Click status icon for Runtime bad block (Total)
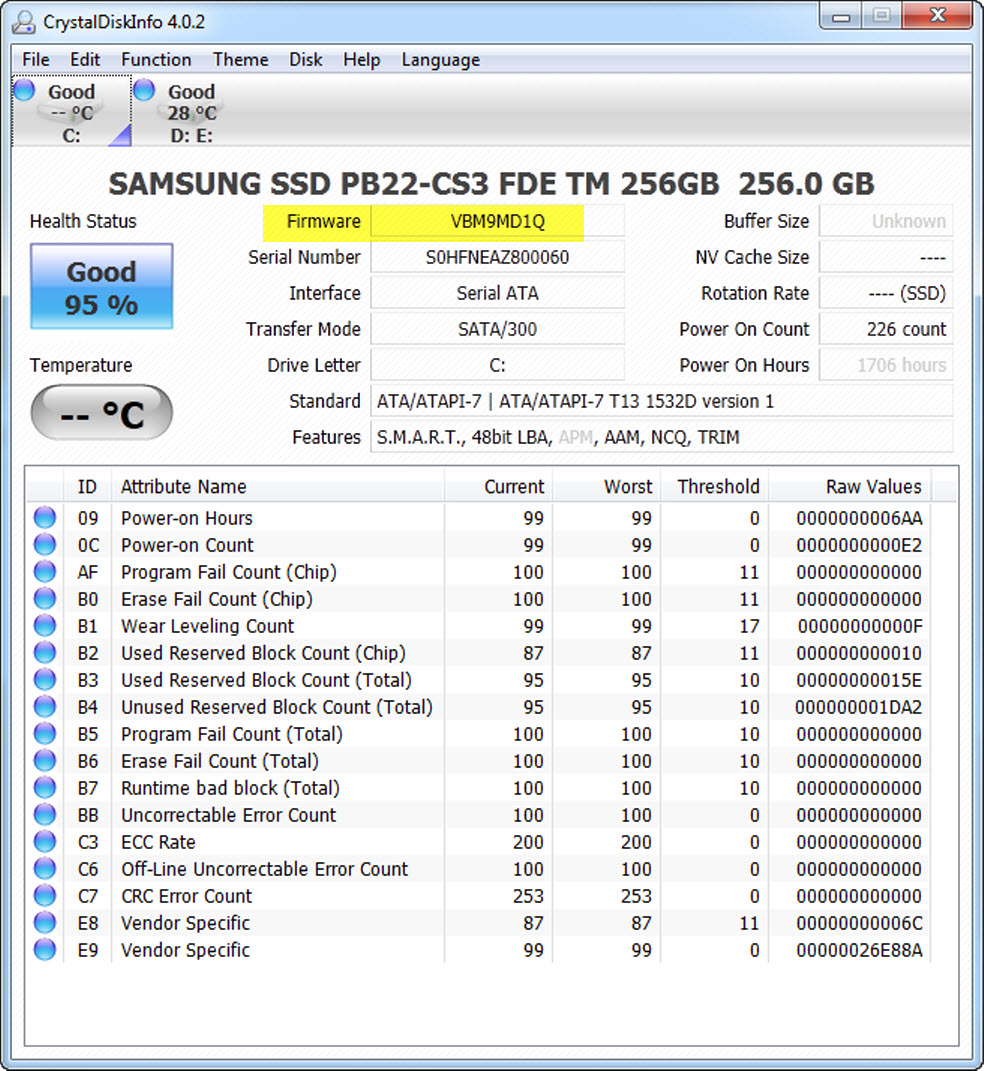The image size is (984, 1071). 45,788
